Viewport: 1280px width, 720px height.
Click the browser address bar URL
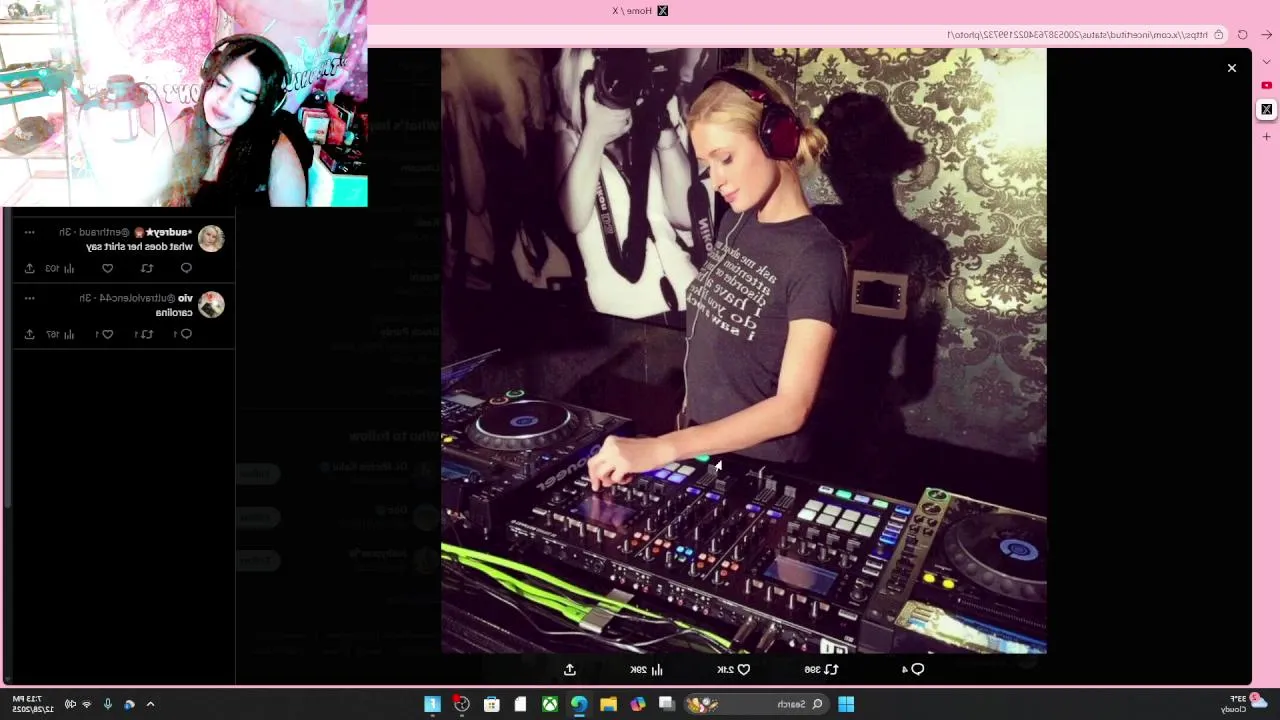pyautogui.click(x=1075, y=34)
